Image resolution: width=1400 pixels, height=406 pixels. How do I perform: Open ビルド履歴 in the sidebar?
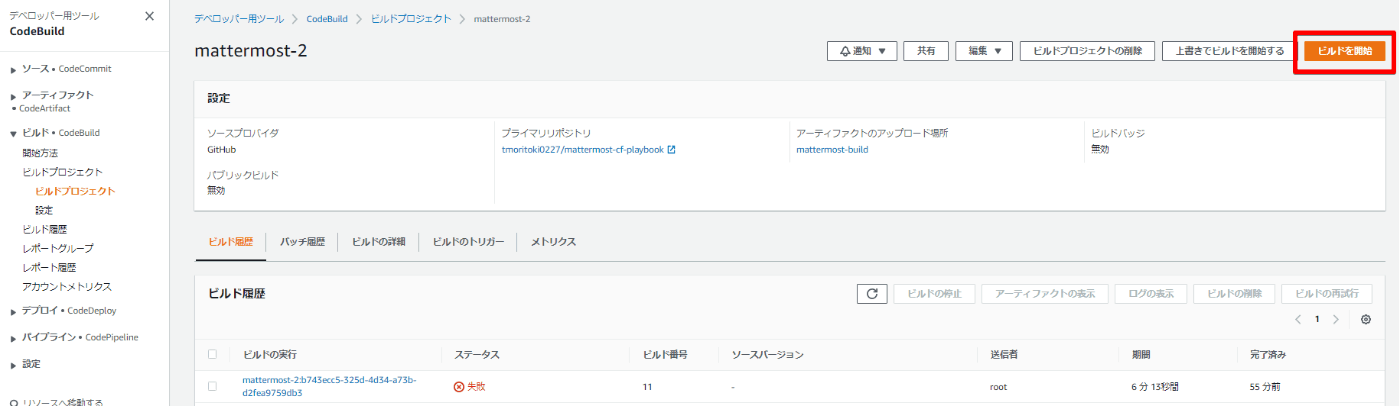tap(45, 229)
